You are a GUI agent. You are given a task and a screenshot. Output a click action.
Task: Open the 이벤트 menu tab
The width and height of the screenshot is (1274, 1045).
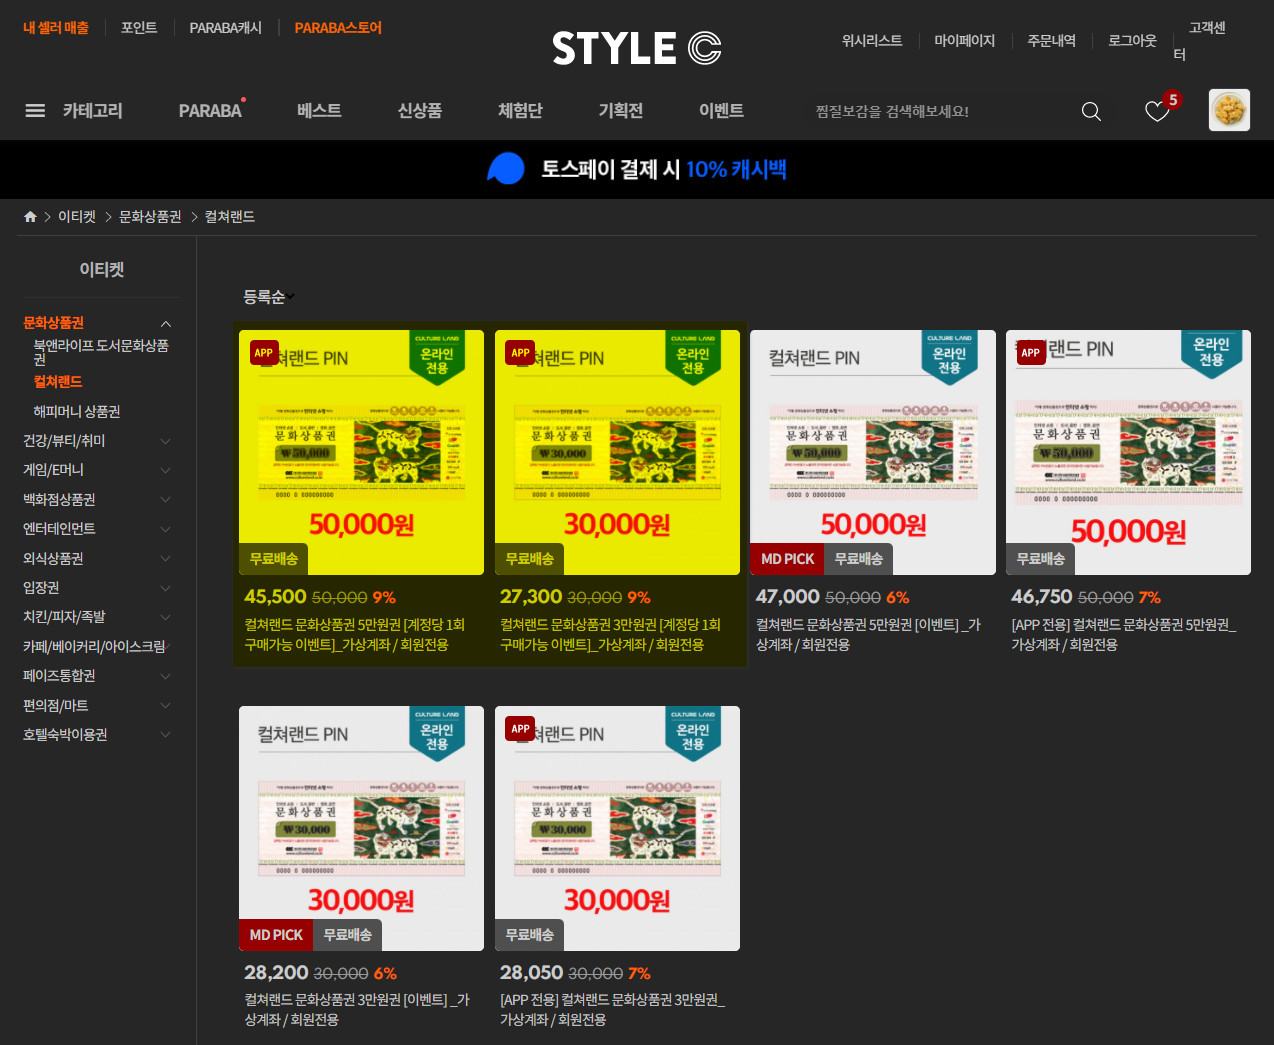click(721, 111)
